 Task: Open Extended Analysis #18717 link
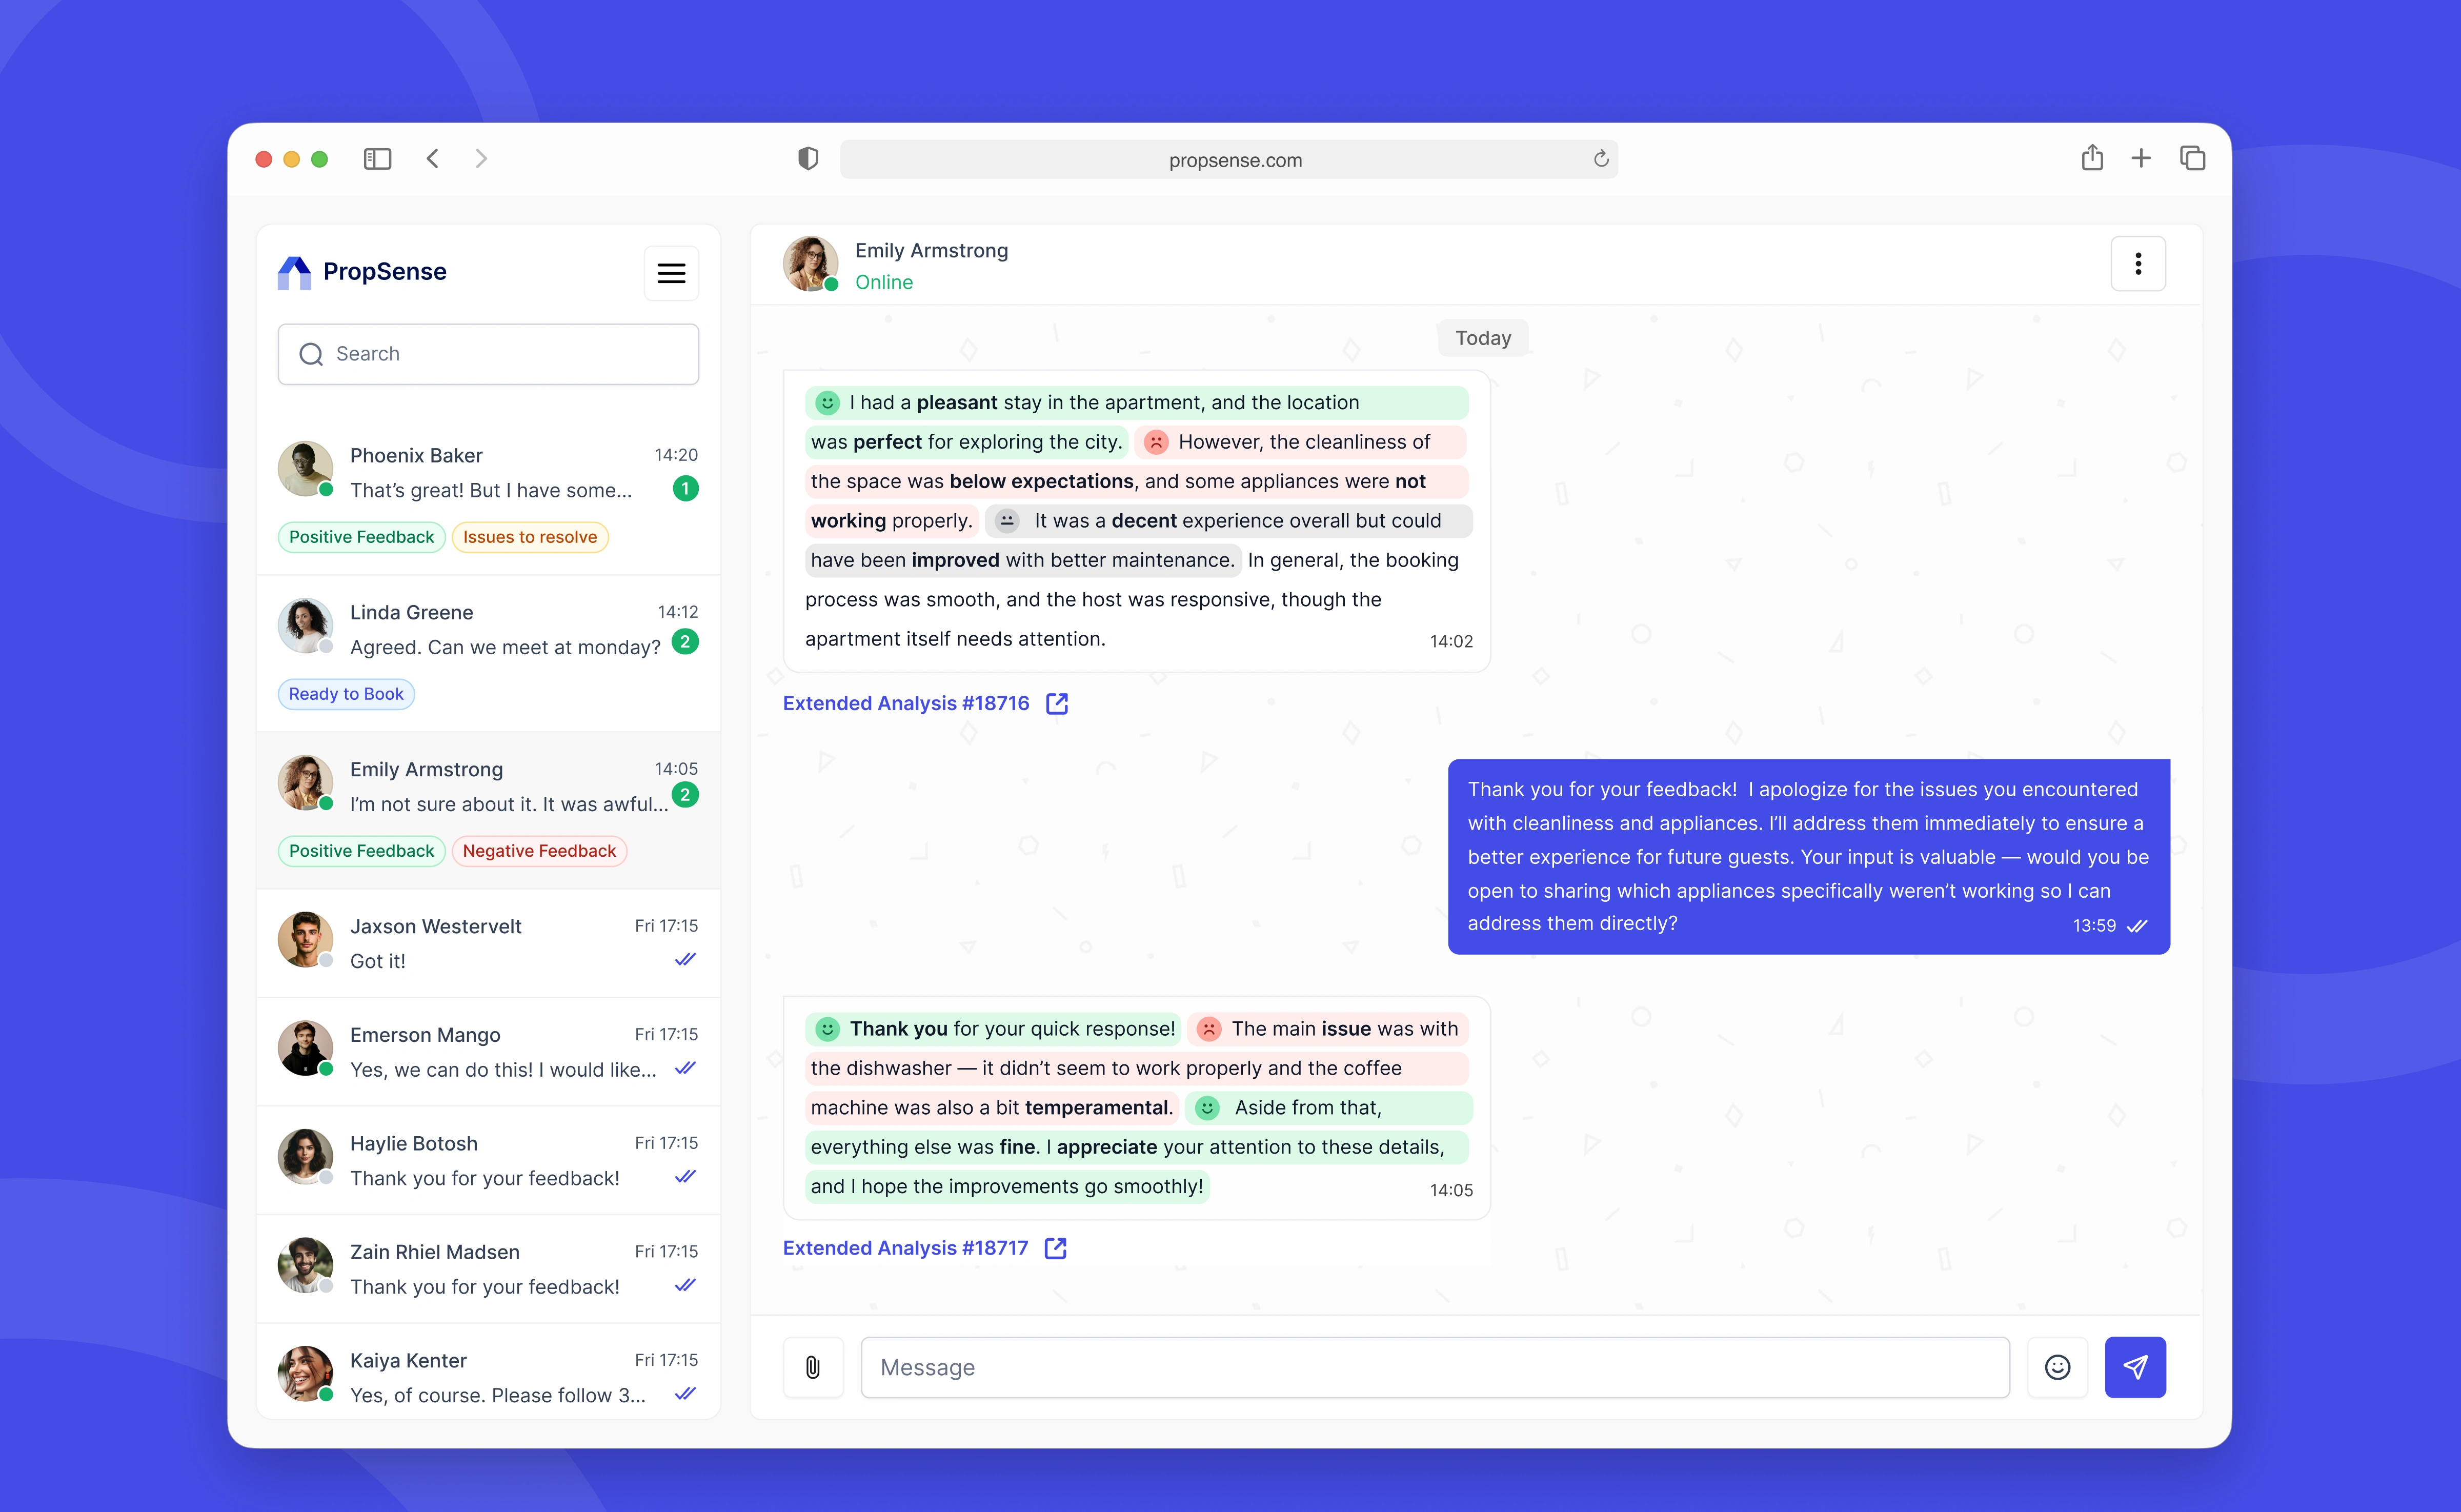[x=905, y=1248]
